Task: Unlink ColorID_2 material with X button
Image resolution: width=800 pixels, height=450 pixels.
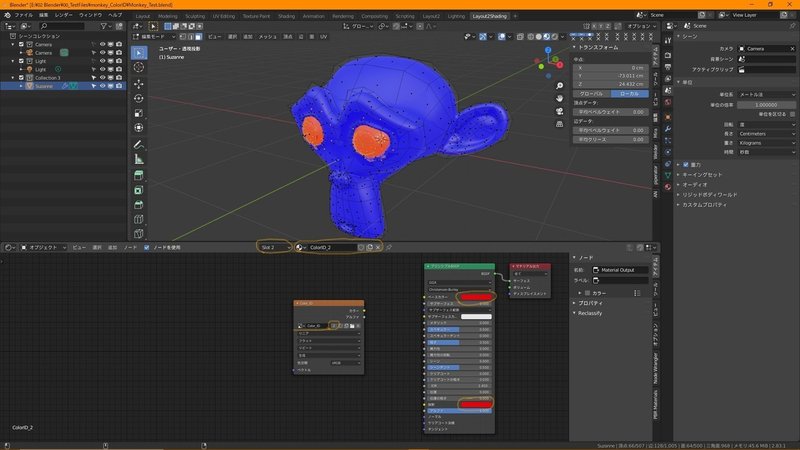Action: pos(378,247)
